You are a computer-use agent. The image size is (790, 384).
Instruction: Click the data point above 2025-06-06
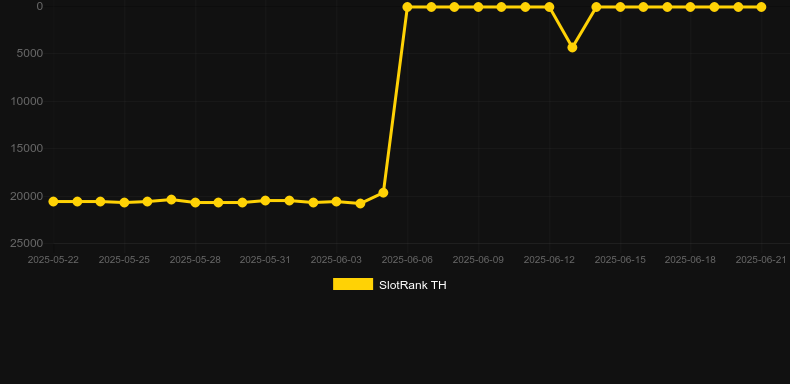point(407,7)
